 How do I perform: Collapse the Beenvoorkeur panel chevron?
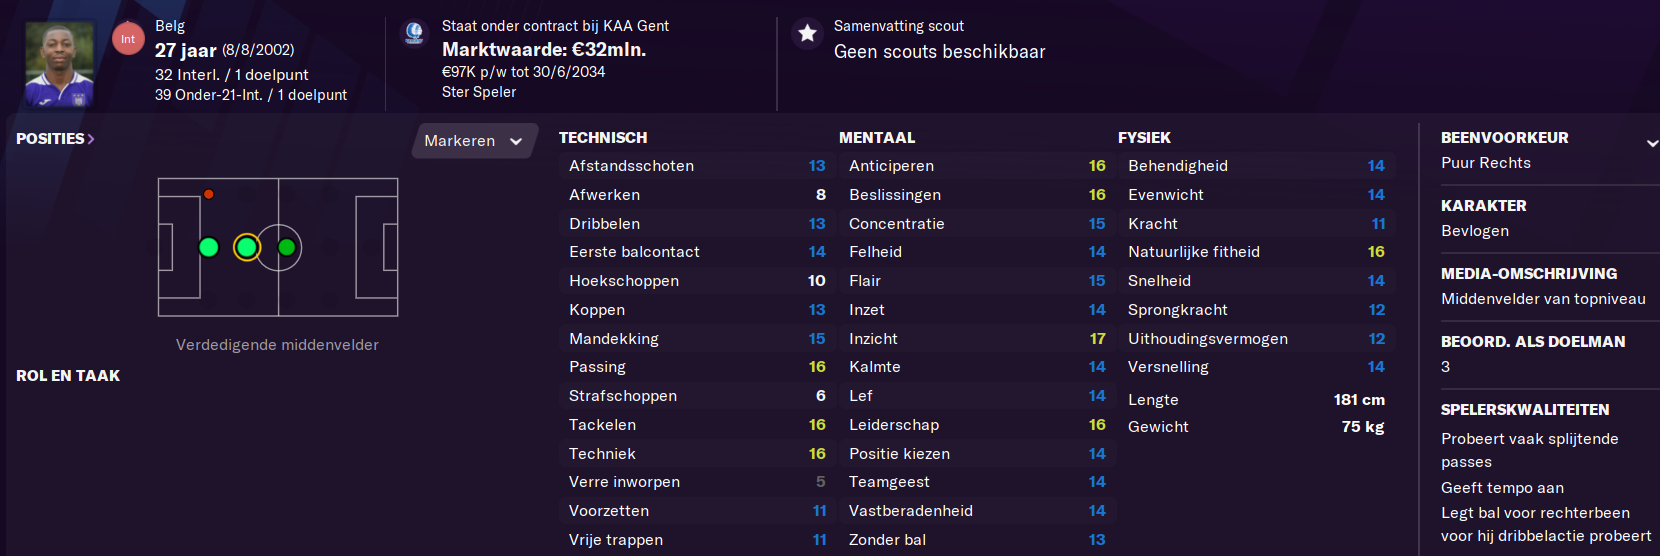[x=1652, y=144]
